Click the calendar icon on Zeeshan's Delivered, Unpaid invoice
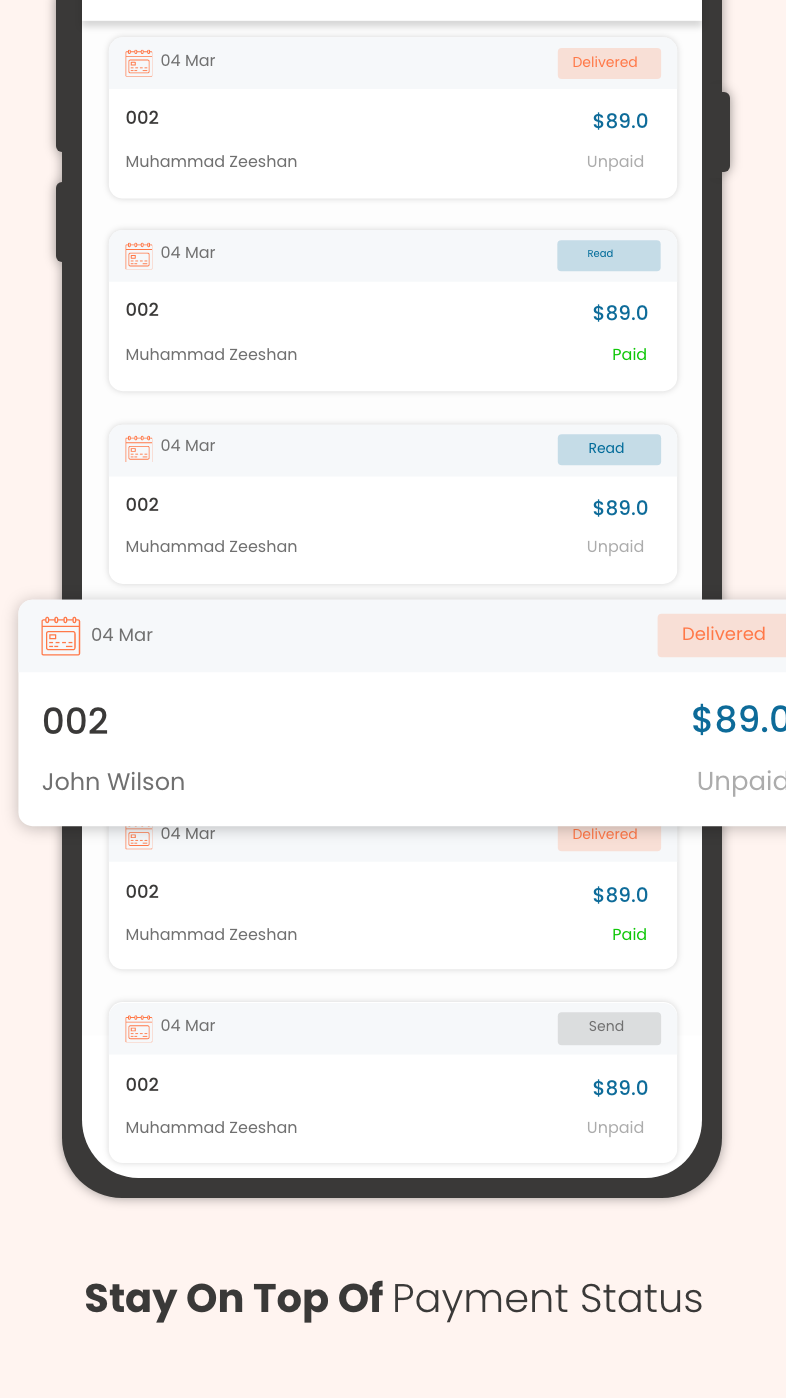786x1398 pixels. coord(139,63)
